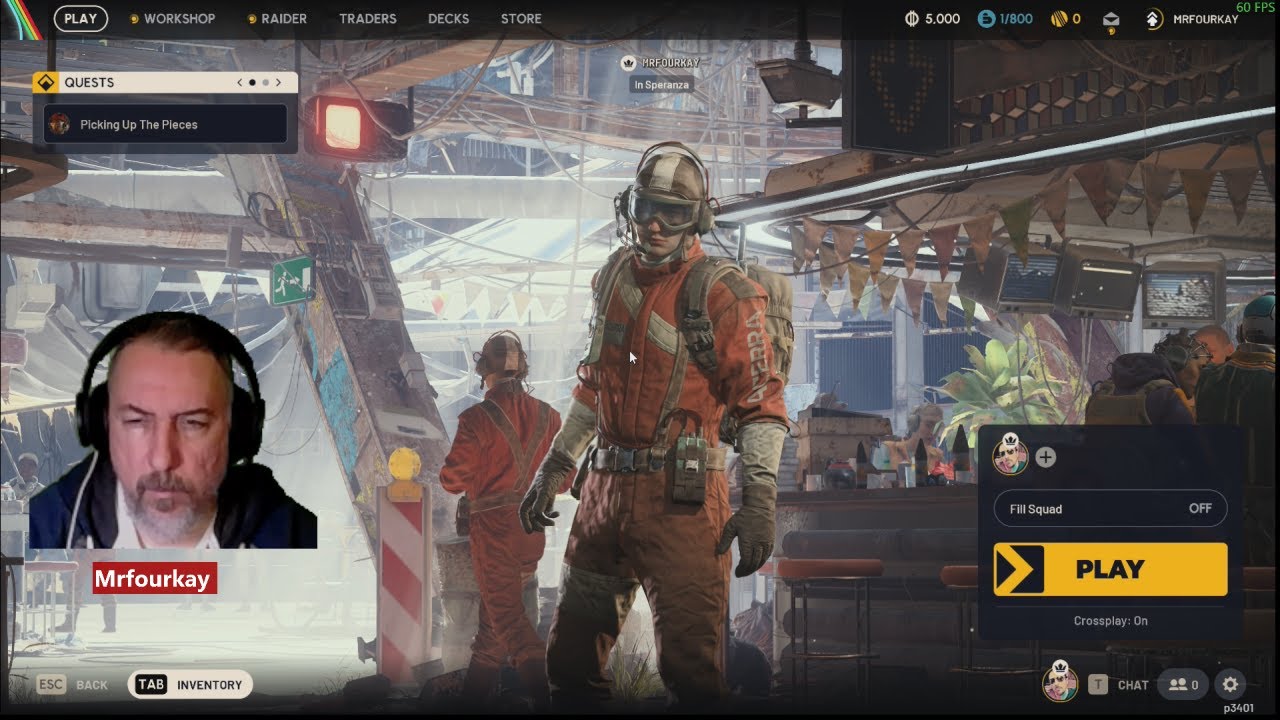The image size is (1280, 720).
Task: Open the Traders tab
Action: (367, 18)
